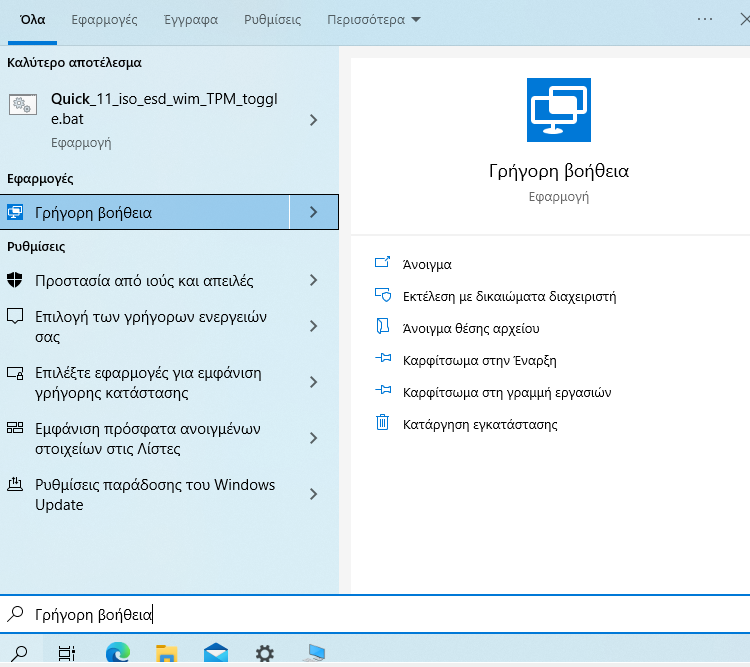
Task: Expand the γρήγορων ενεργειών result arrow
Action: pyautogui.click(x=313, y=326)
